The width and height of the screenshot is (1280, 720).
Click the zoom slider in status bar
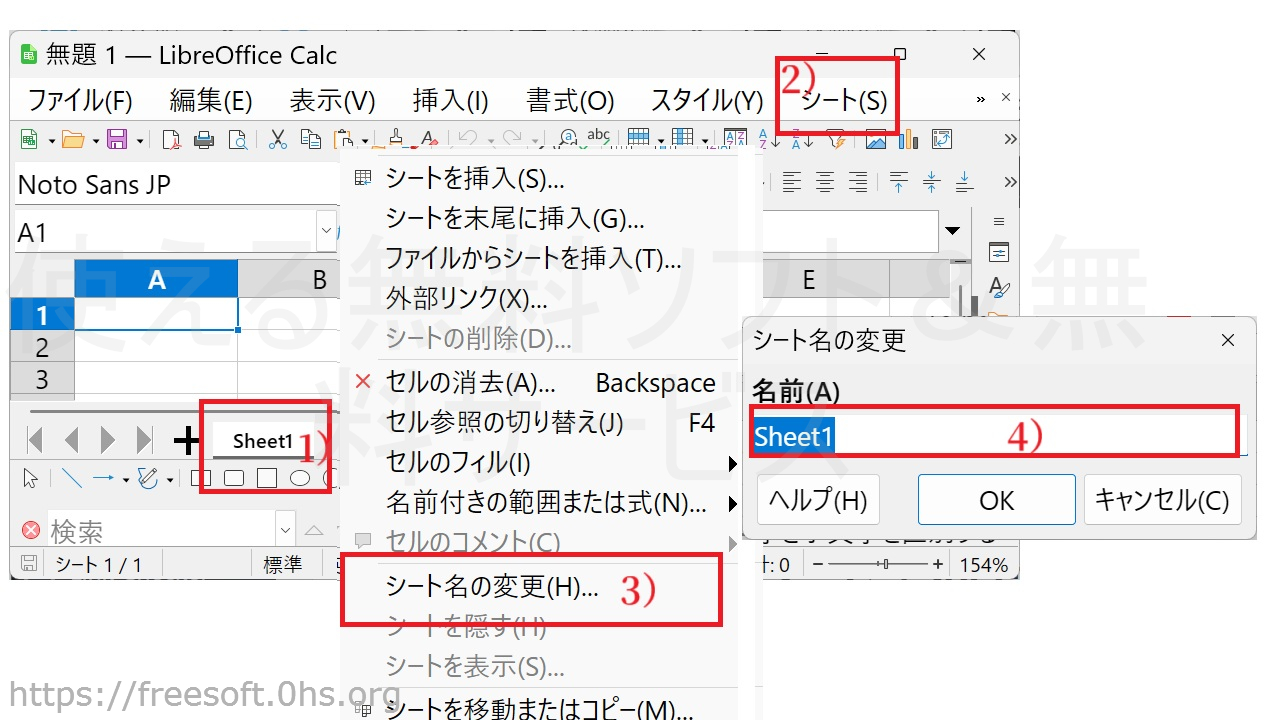point(880,565)
